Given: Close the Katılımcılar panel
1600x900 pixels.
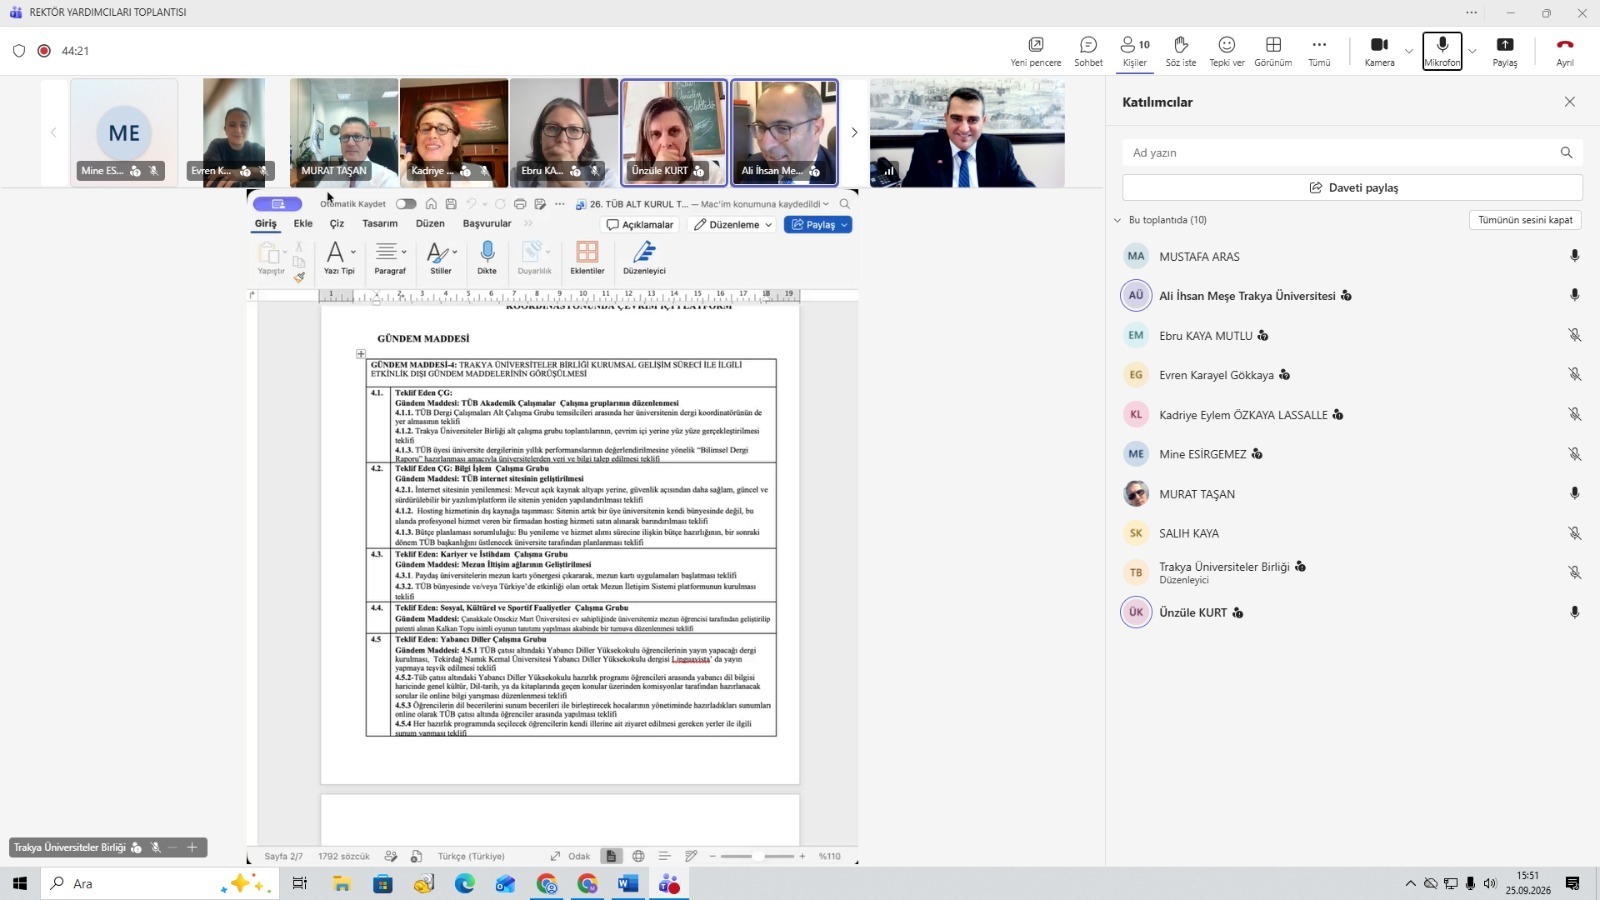Looking at the screenshot, I should pos(1570,102).
